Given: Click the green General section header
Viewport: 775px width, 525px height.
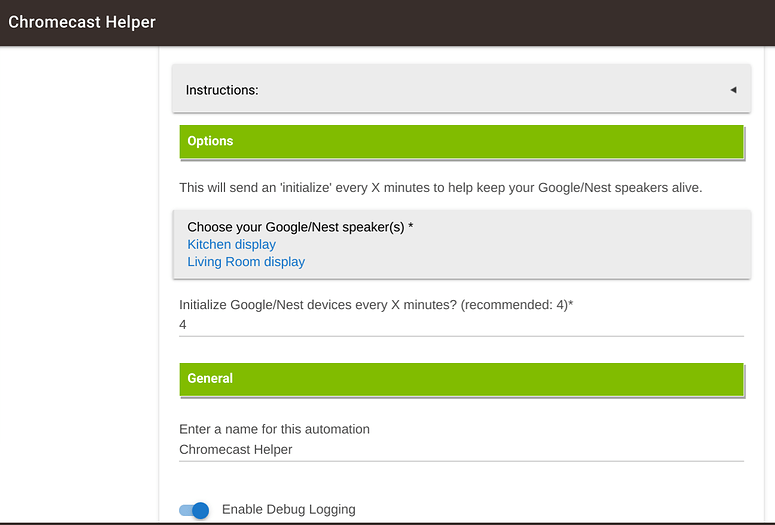Looking at the screenshot, I should pos(462,380).
